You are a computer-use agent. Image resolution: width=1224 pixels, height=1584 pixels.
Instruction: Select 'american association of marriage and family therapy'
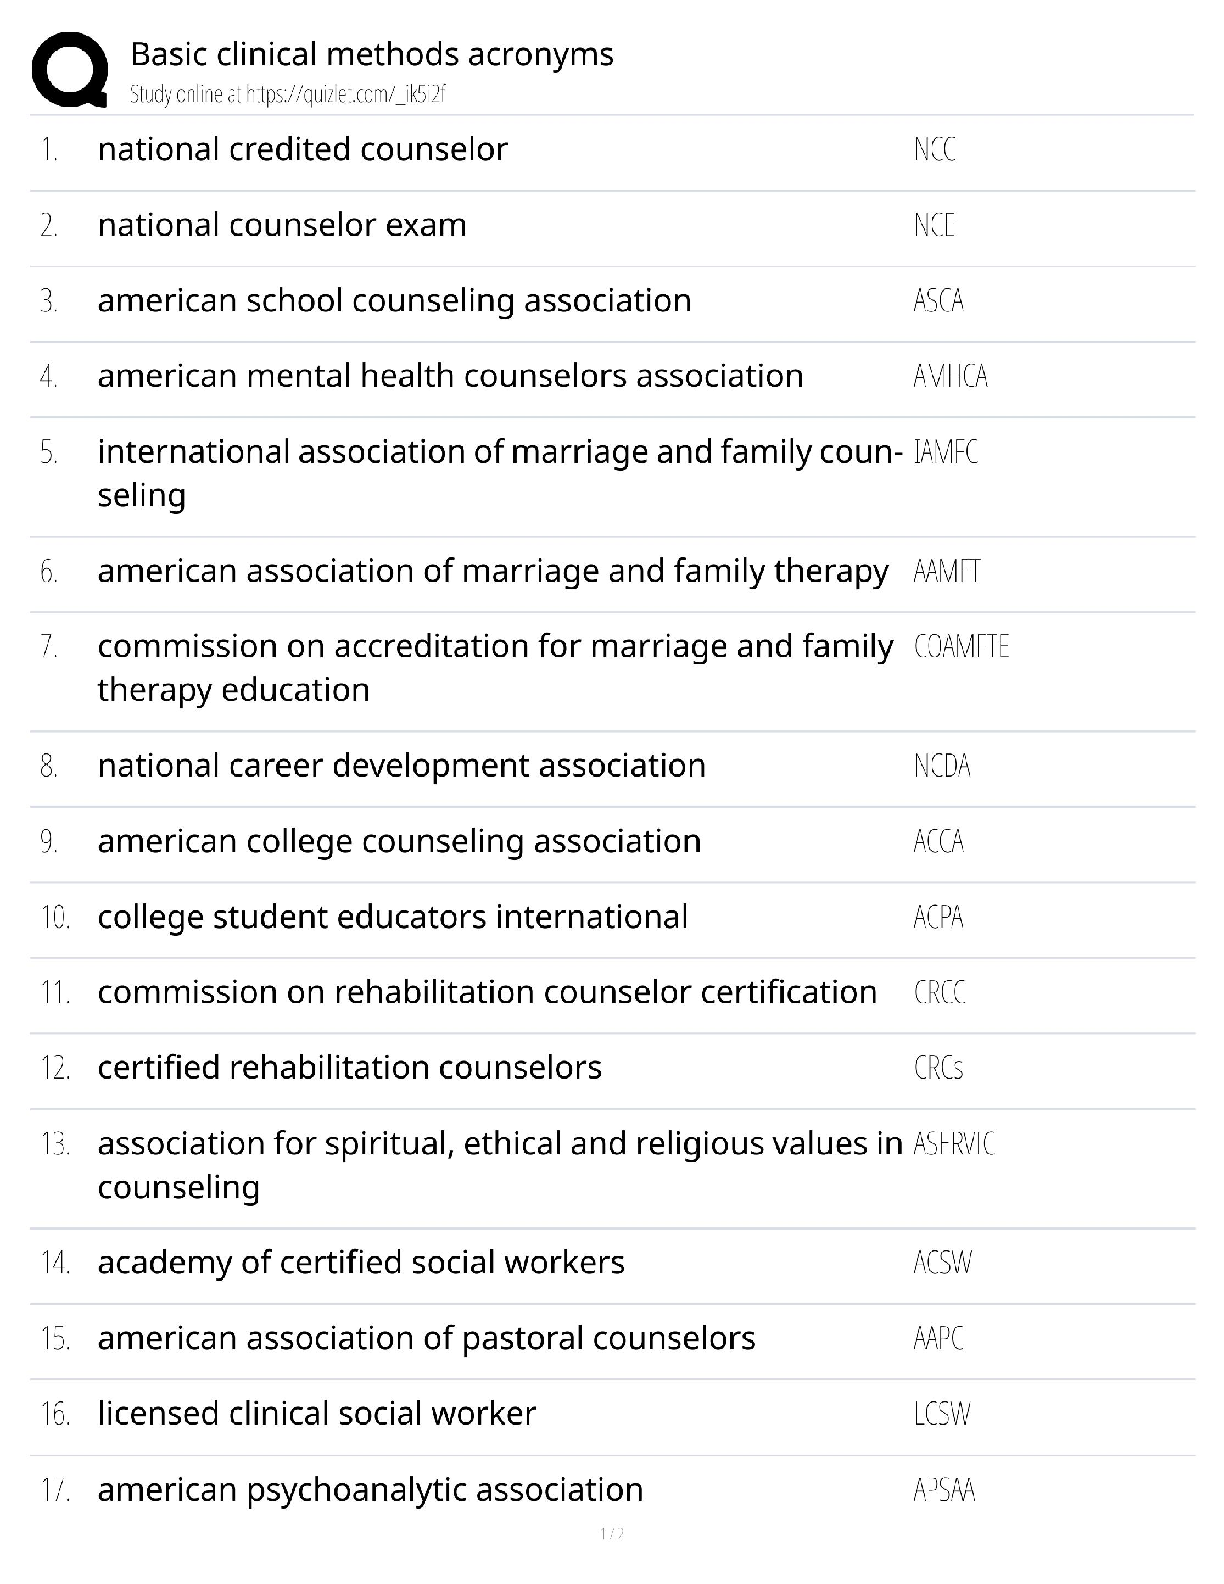(x=492, y=571)
